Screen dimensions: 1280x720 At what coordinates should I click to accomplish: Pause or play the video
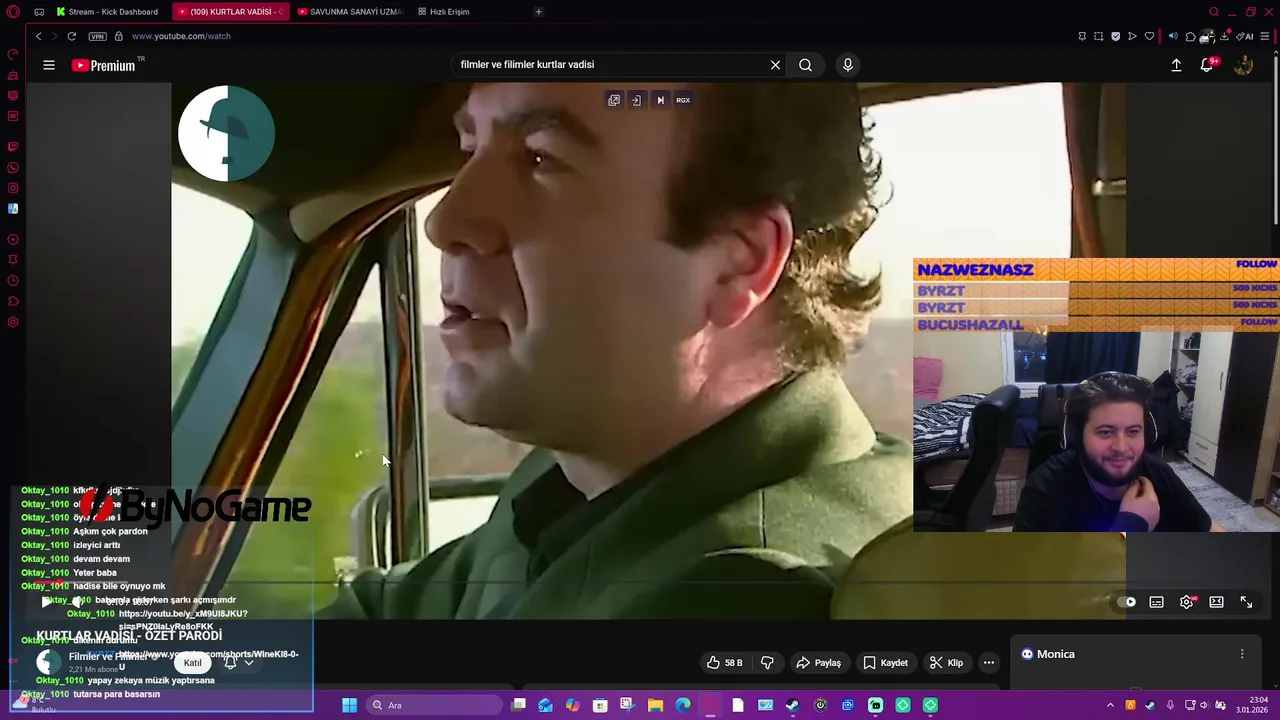coord(45,602)
